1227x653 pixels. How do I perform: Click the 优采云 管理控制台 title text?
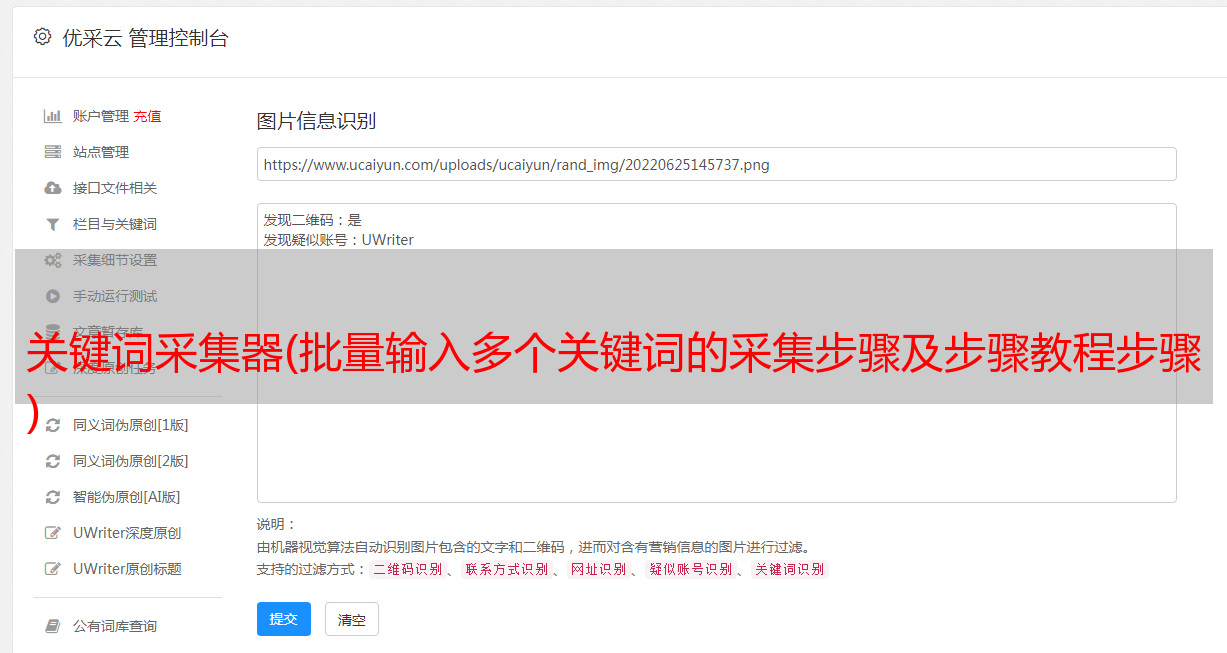145,38
